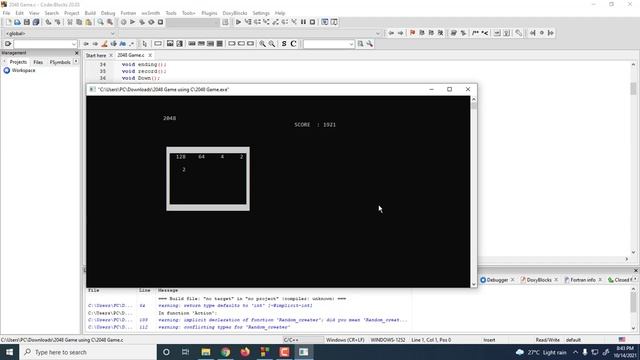Click the Zoom in toolbar icon
This screenshot has width=640, height=360.
(x=262, y=44)
